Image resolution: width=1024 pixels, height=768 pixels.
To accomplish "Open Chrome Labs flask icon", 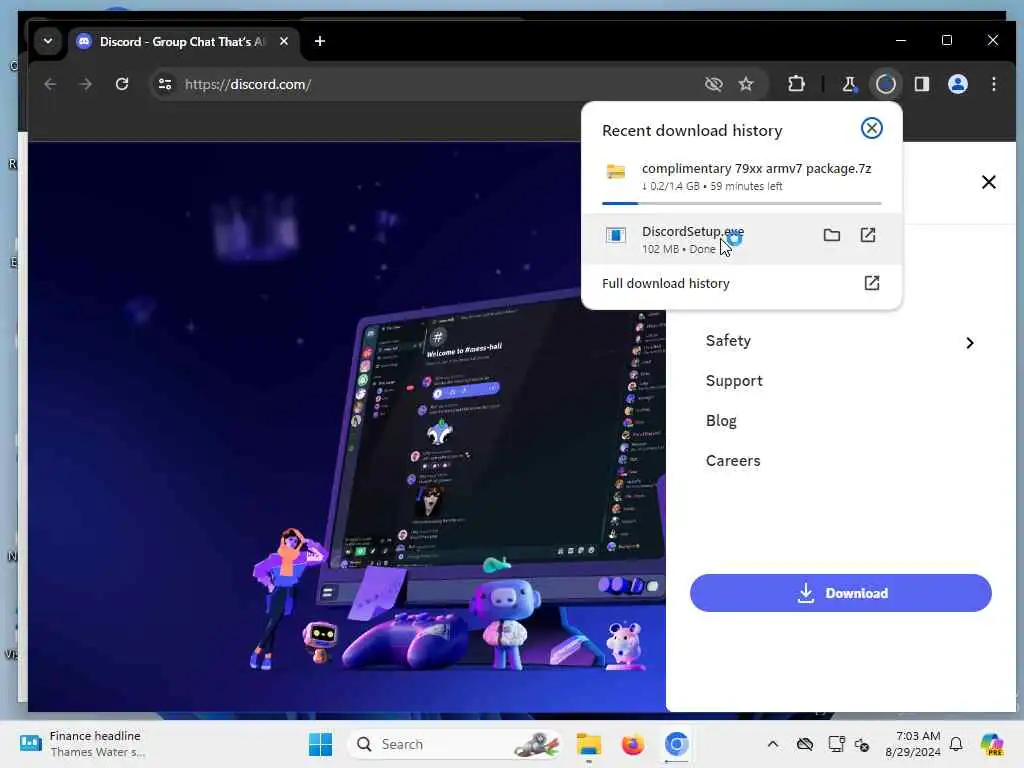I will tap(848, 84).
